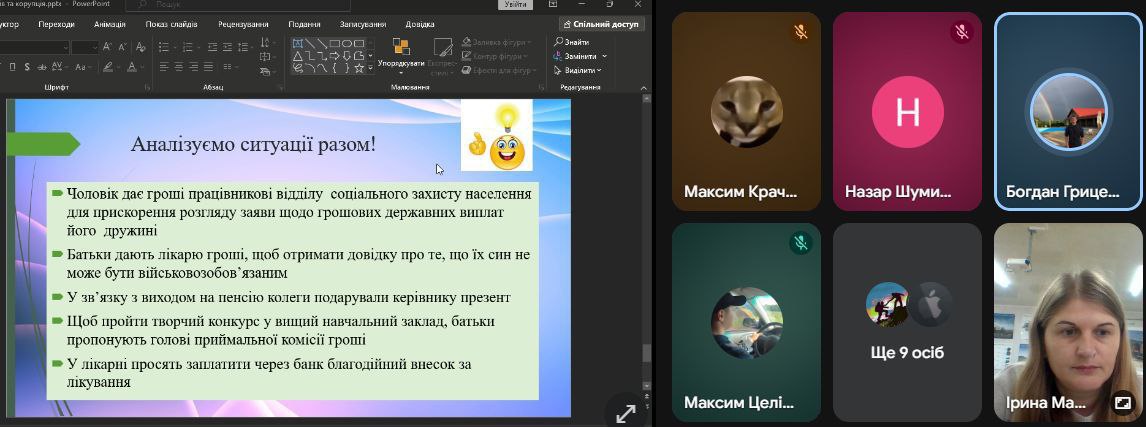The image size is (1146, 427).
Task: Increase the font size
Action: [107, 47]
